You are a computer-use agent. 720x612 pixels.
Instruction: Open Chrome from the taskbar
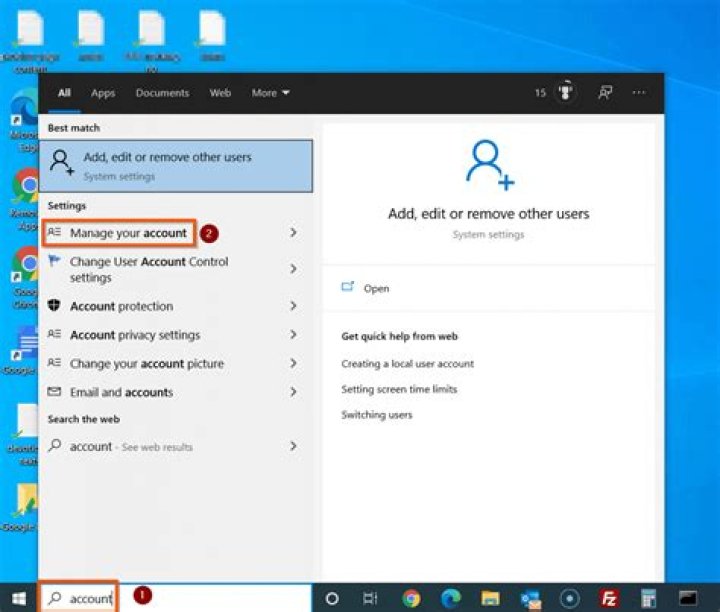point(411,598)
